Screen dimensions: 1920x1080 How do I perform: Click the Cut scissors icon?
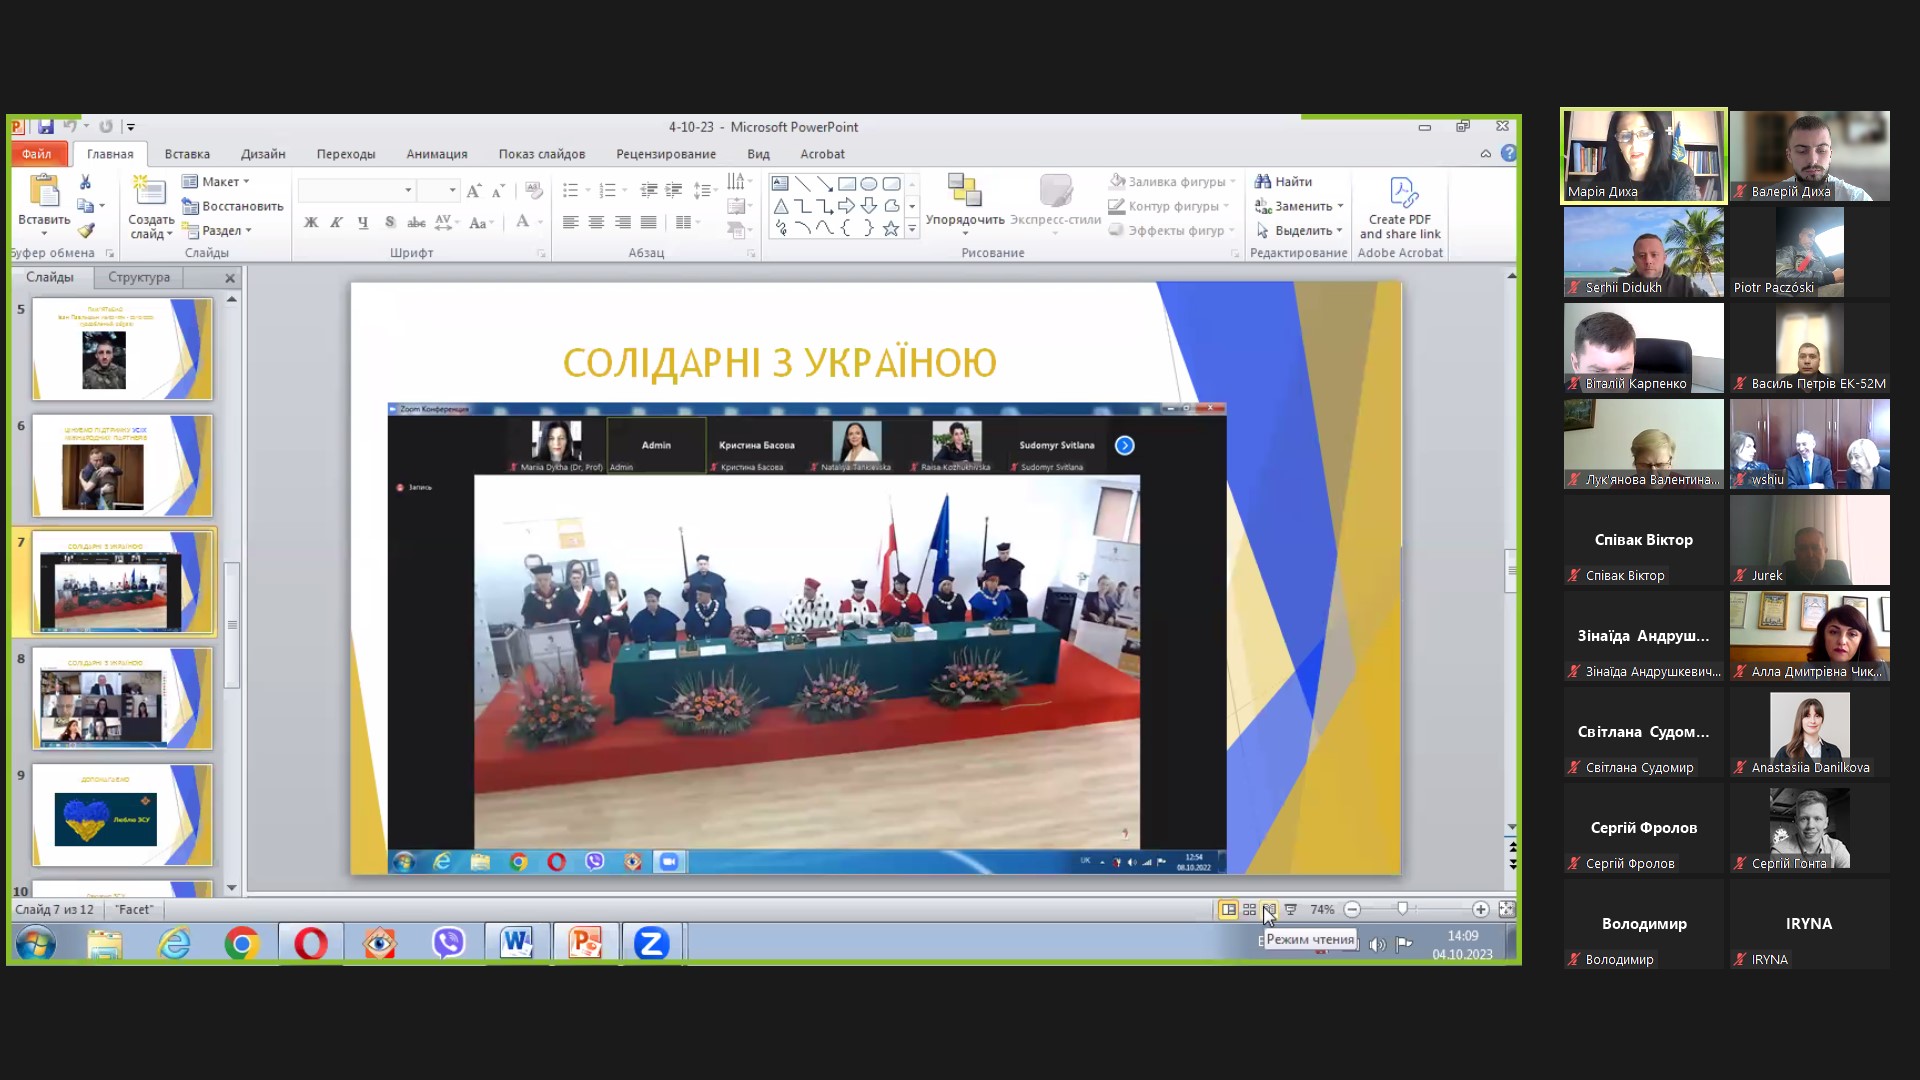(x=85, y=182)
